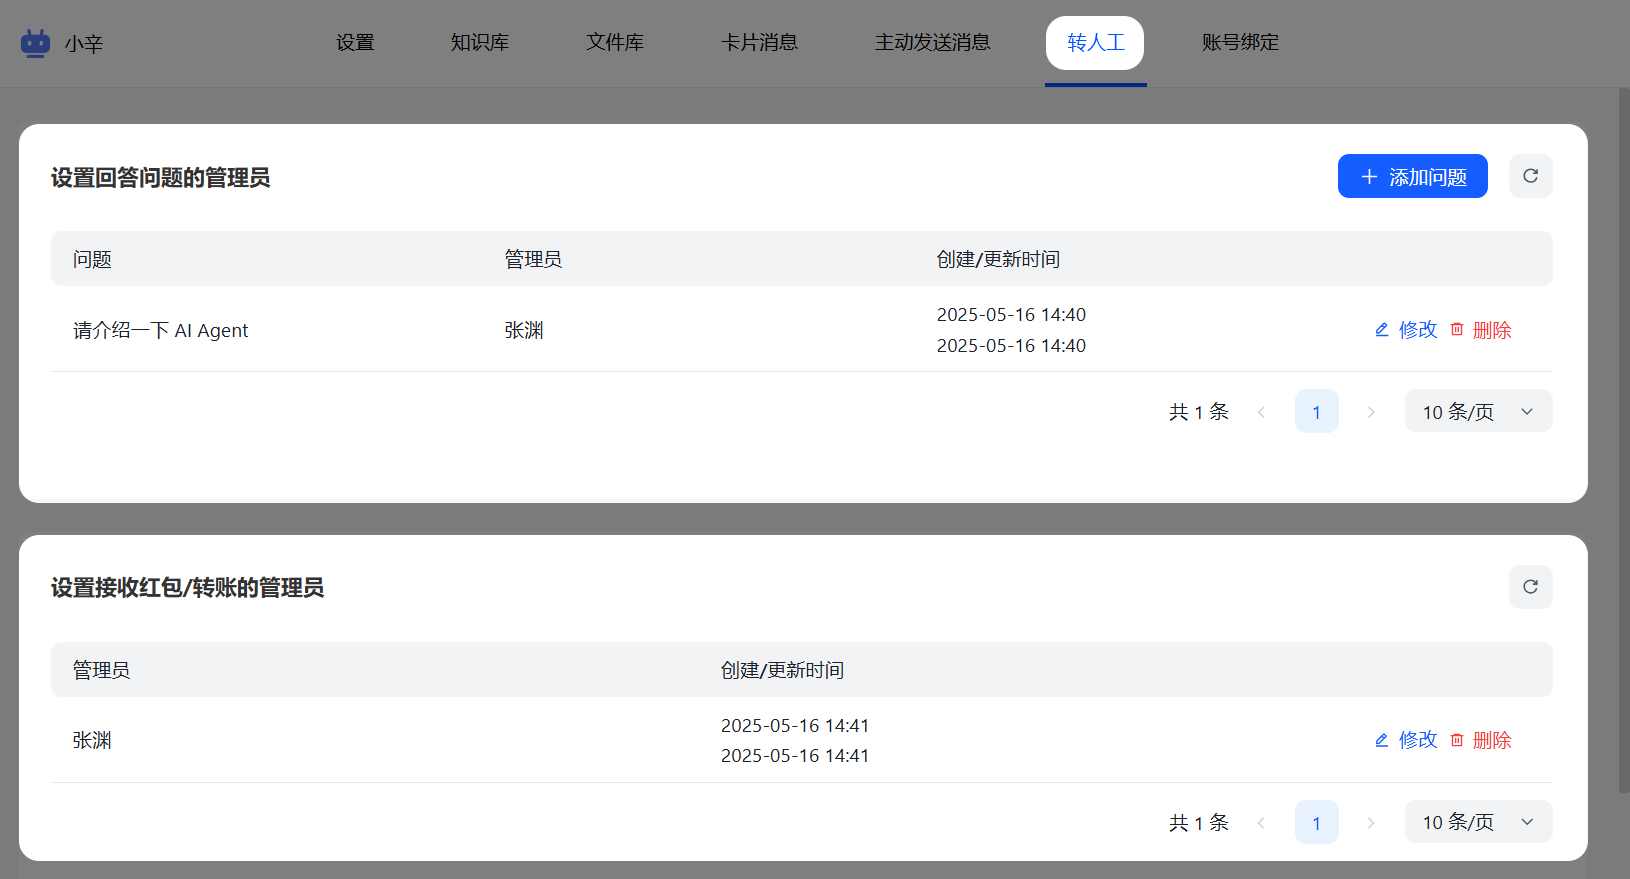Click the 删除 trash icon for AI Agent question
Viewport: 1630px width, 879px height.
(x=1457, y=330)
